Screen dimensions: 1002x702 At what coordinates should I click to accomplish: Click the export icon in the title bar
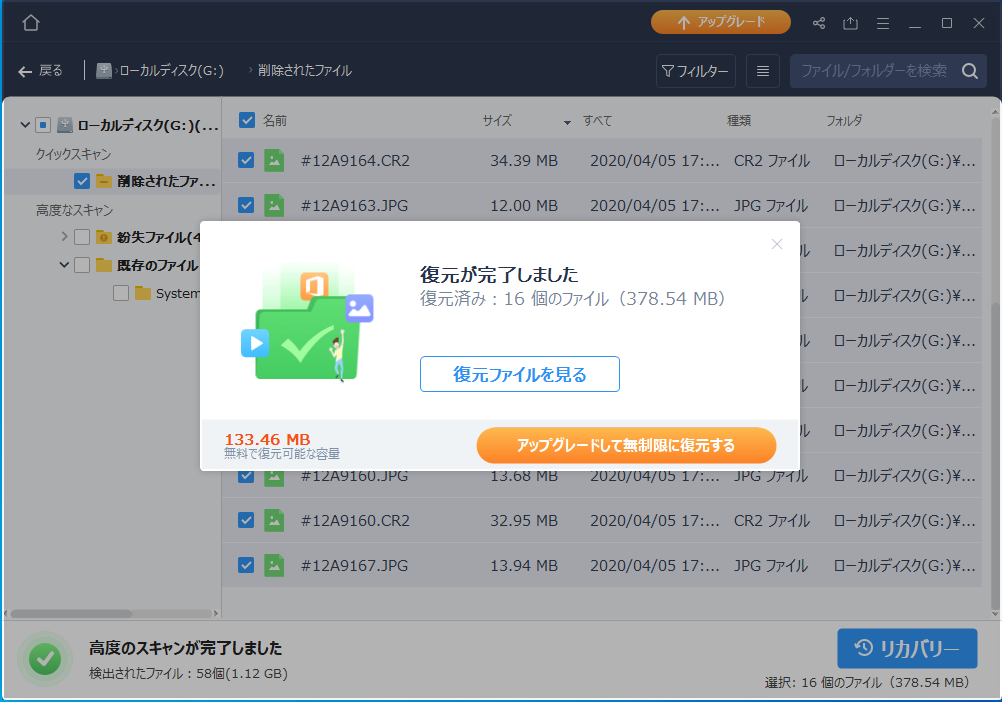851,22
